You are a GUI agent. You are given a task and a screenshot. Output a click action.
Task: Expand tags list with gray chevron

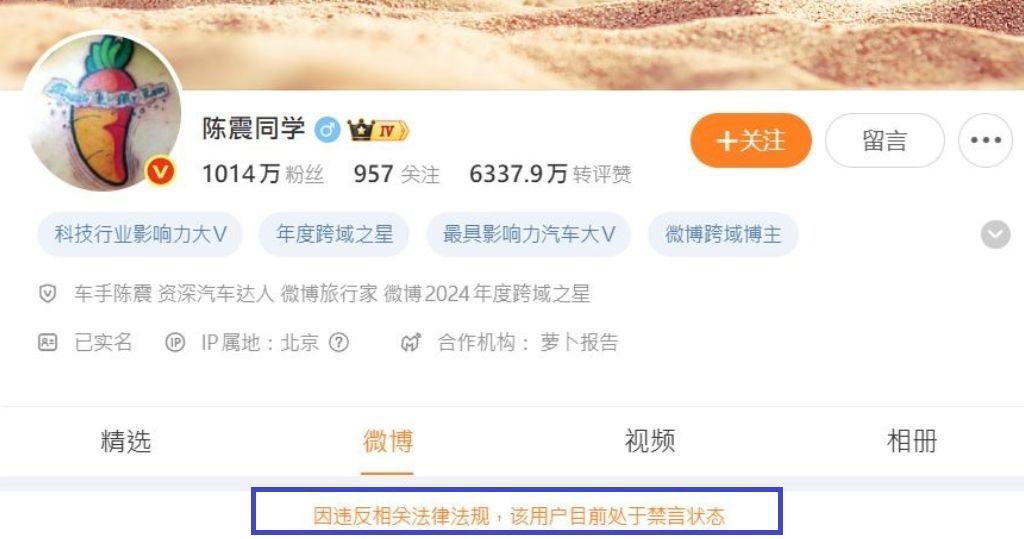995,235
